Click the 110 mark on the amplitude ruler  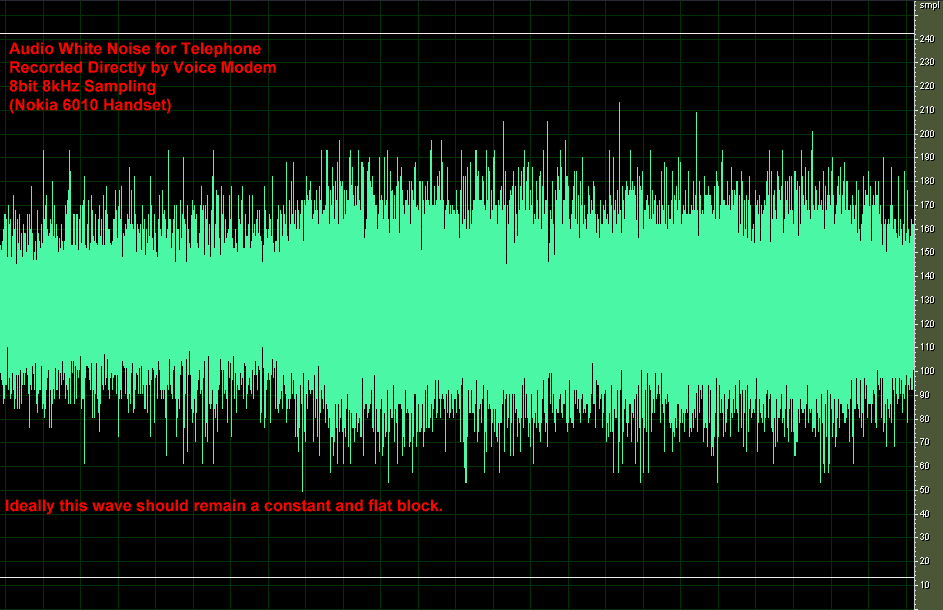(927, 347)
